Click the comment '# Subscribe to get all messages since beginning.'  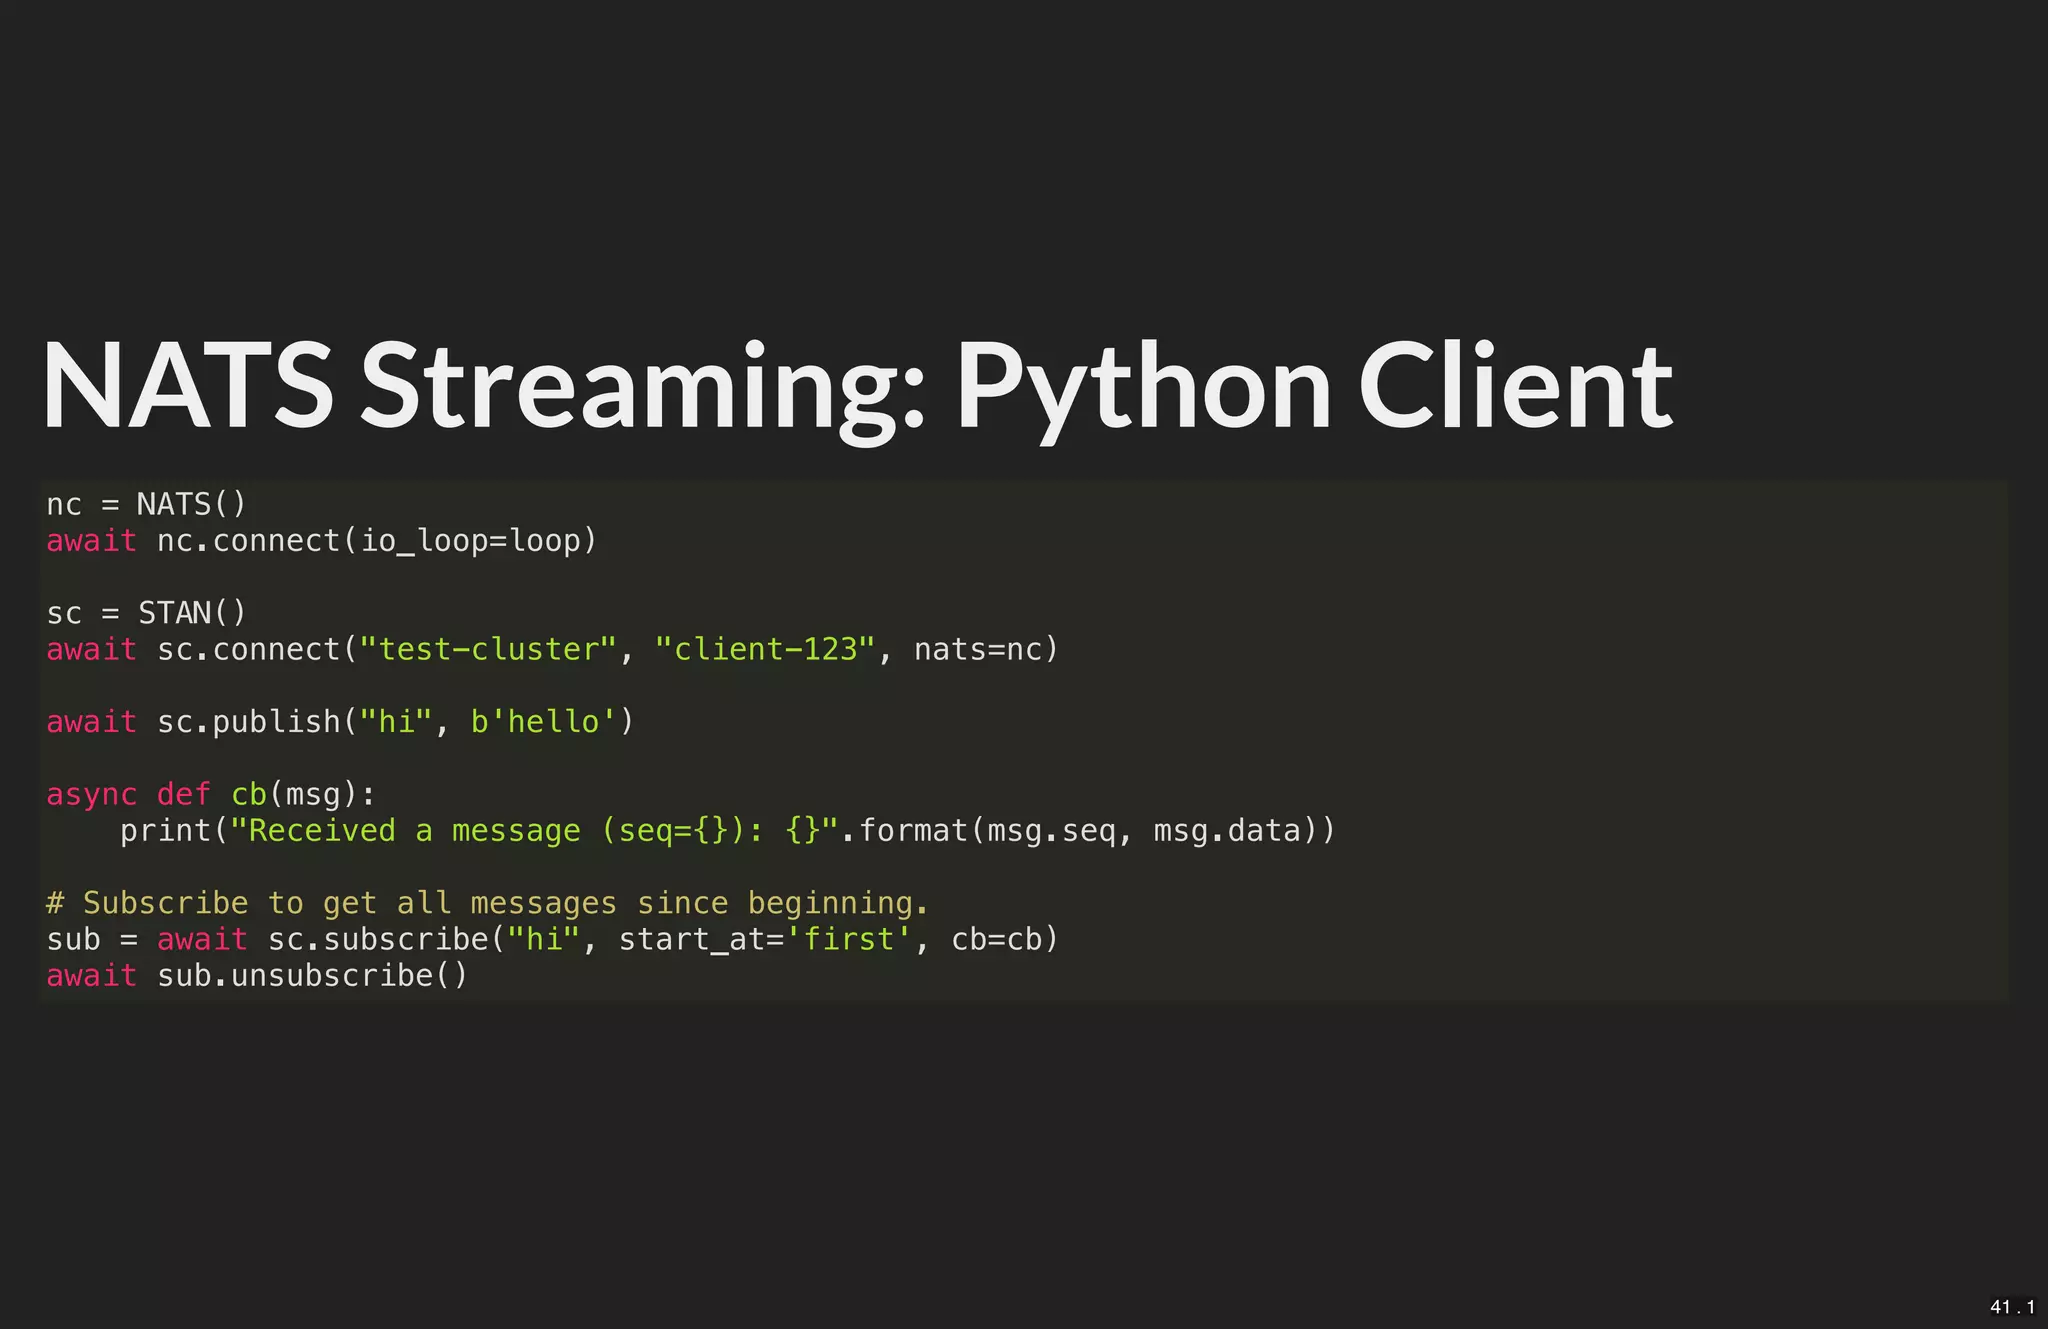click(x=487, y=904)
